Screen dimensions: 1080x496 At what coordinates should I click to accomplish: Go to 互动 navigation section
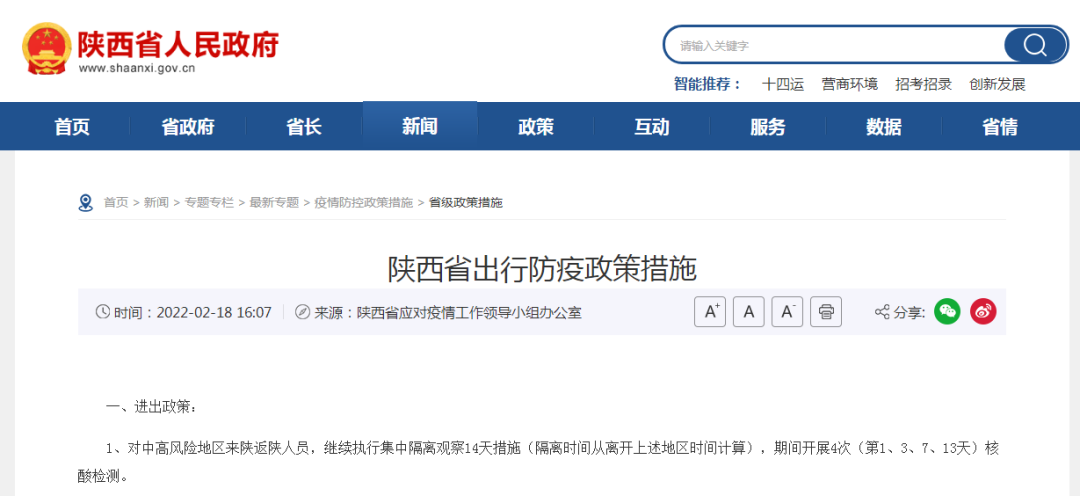tap(652, 127)
